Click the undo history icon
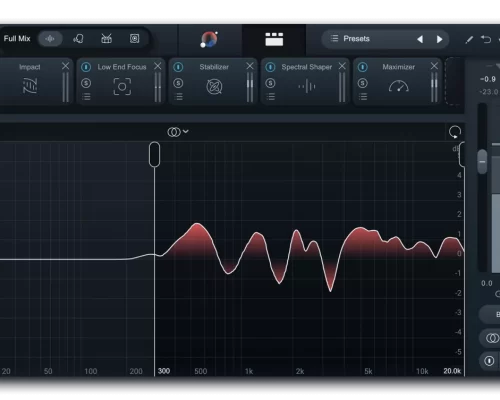Viewport: 500px width, 400px height. [486, 39]
